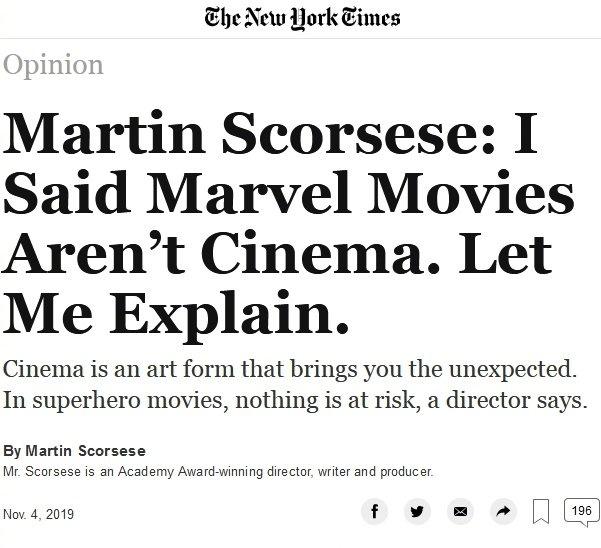This screenshot has height=548, width=601.
Task: Click the "Aren't Cinema. Let" headline line
Action: pos(278,252)
